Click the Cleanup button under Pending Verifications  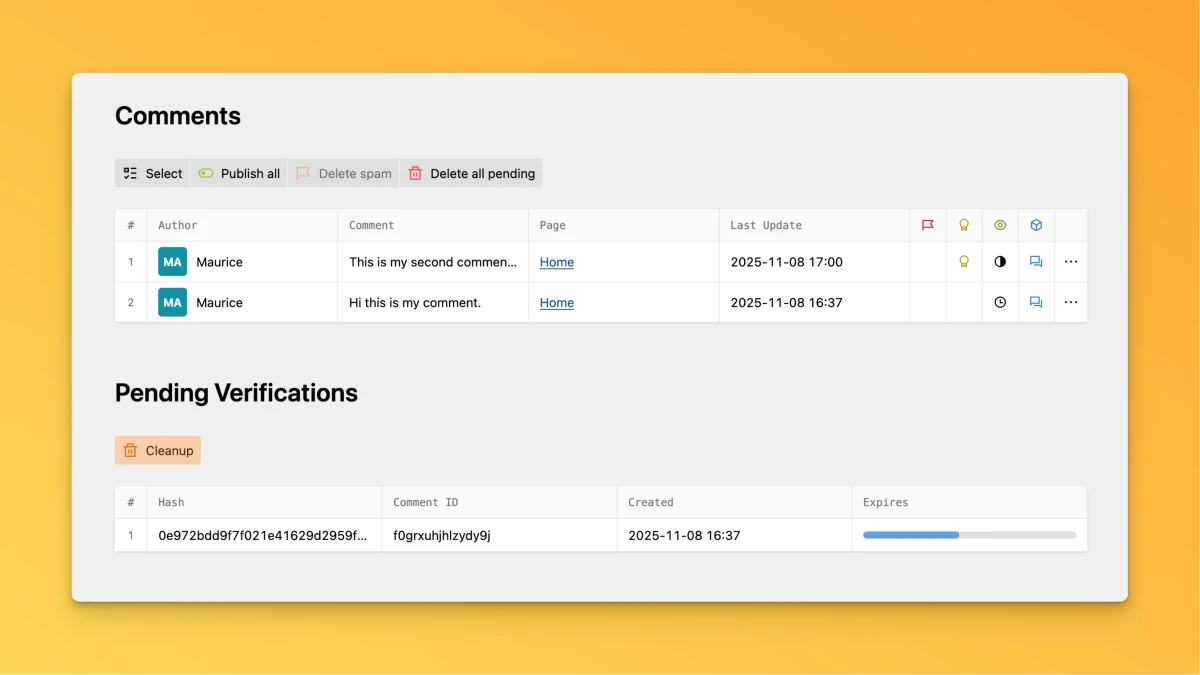point(158,450)
